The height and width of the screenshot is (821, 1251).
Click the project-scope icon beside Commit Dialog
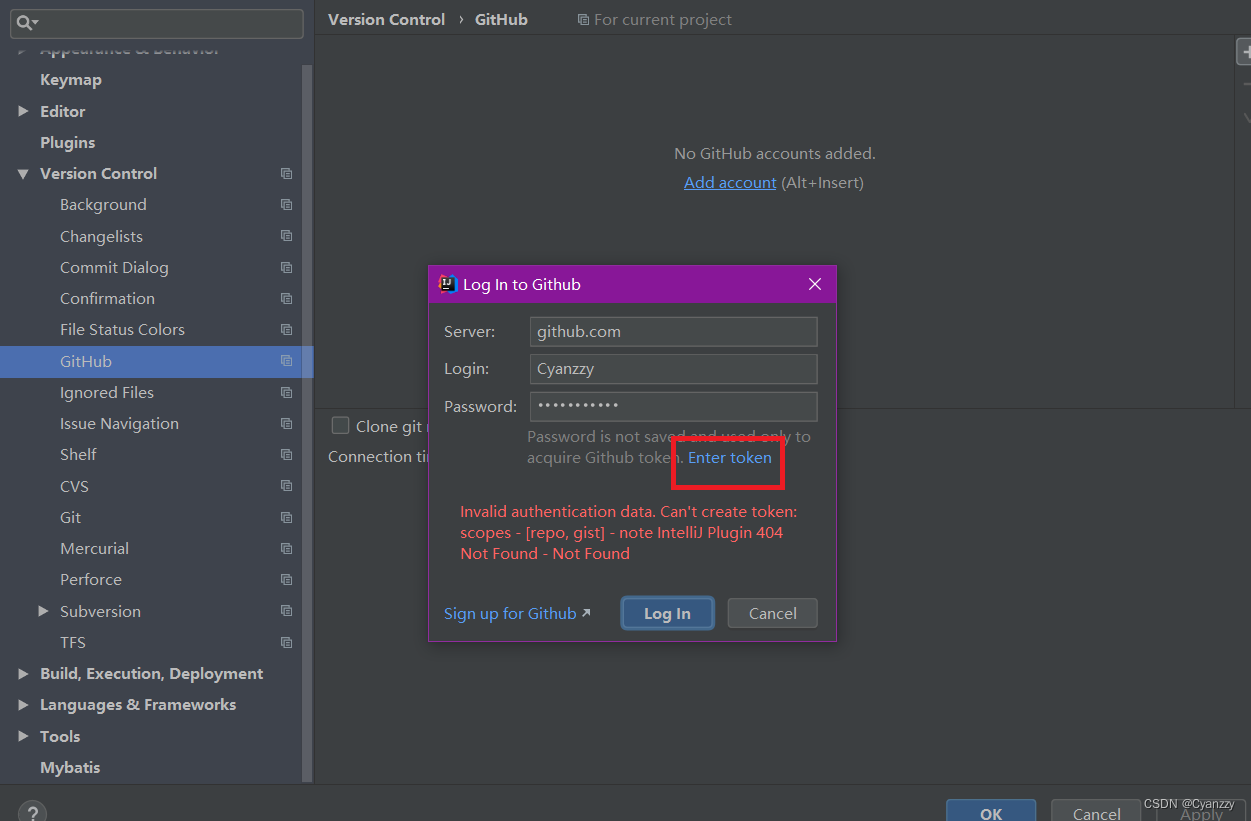tap(286, 267)
